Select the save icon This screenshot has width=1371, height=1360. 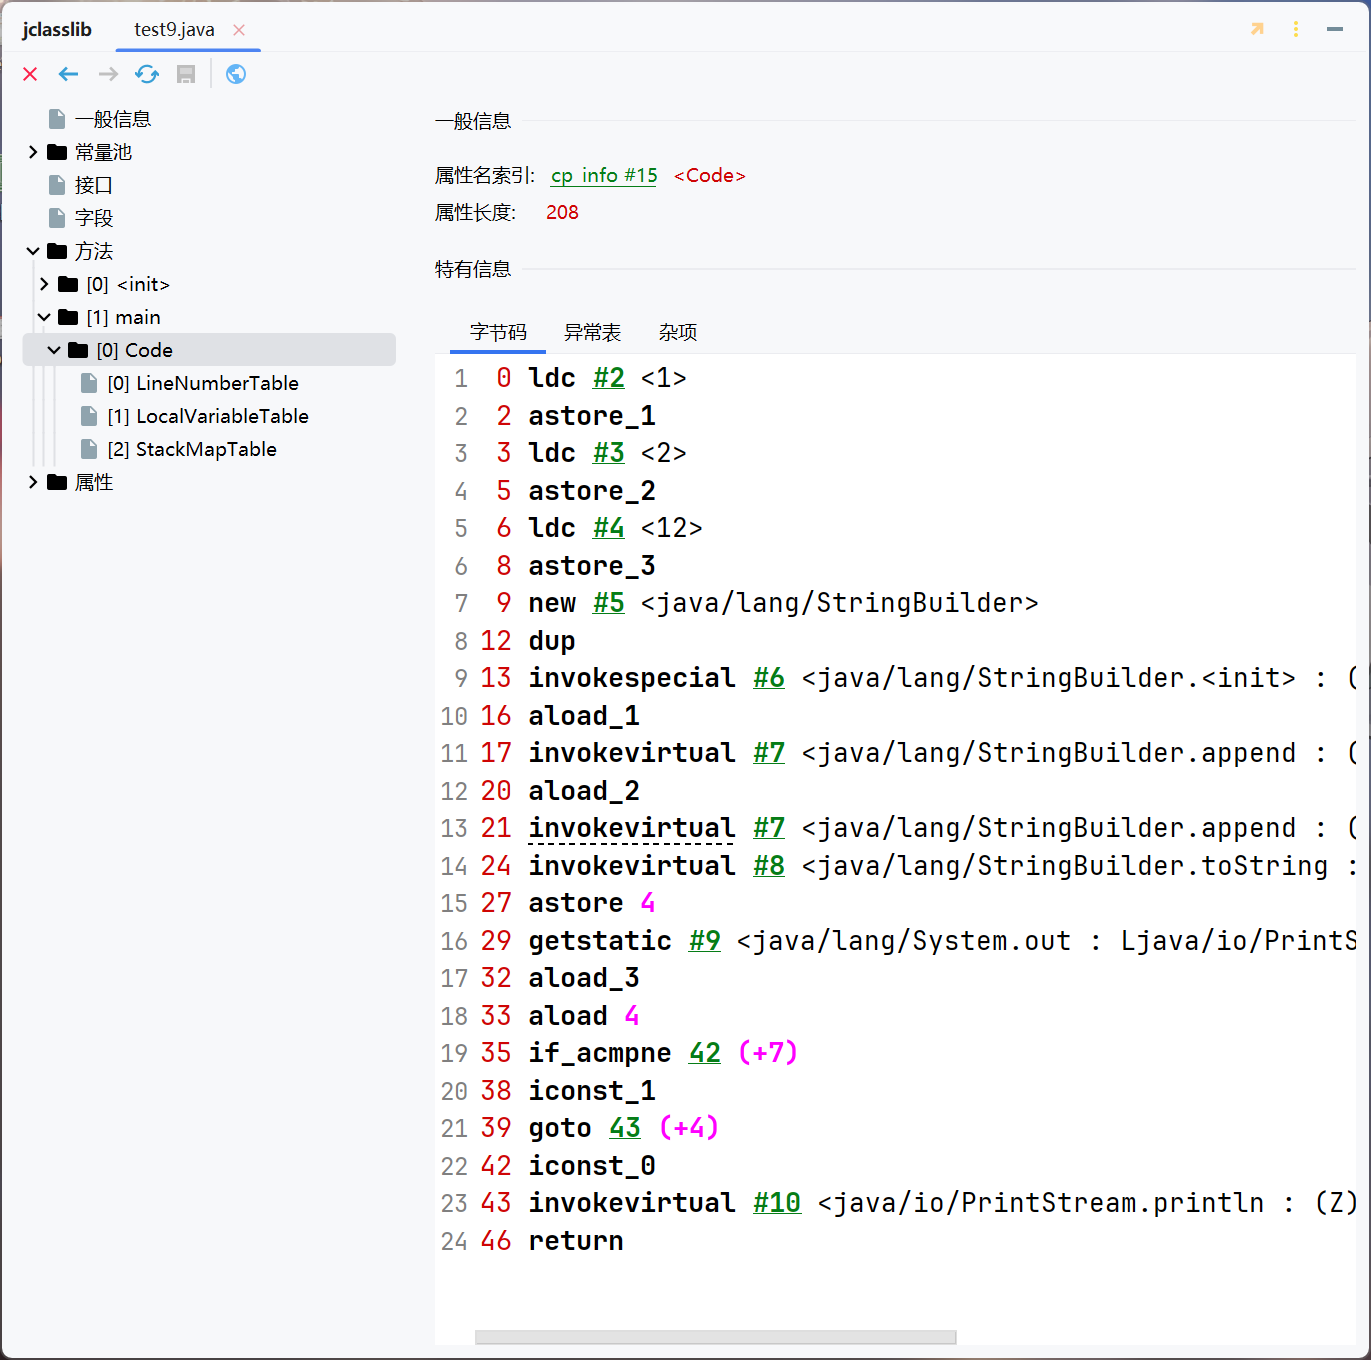pos(185,74)
